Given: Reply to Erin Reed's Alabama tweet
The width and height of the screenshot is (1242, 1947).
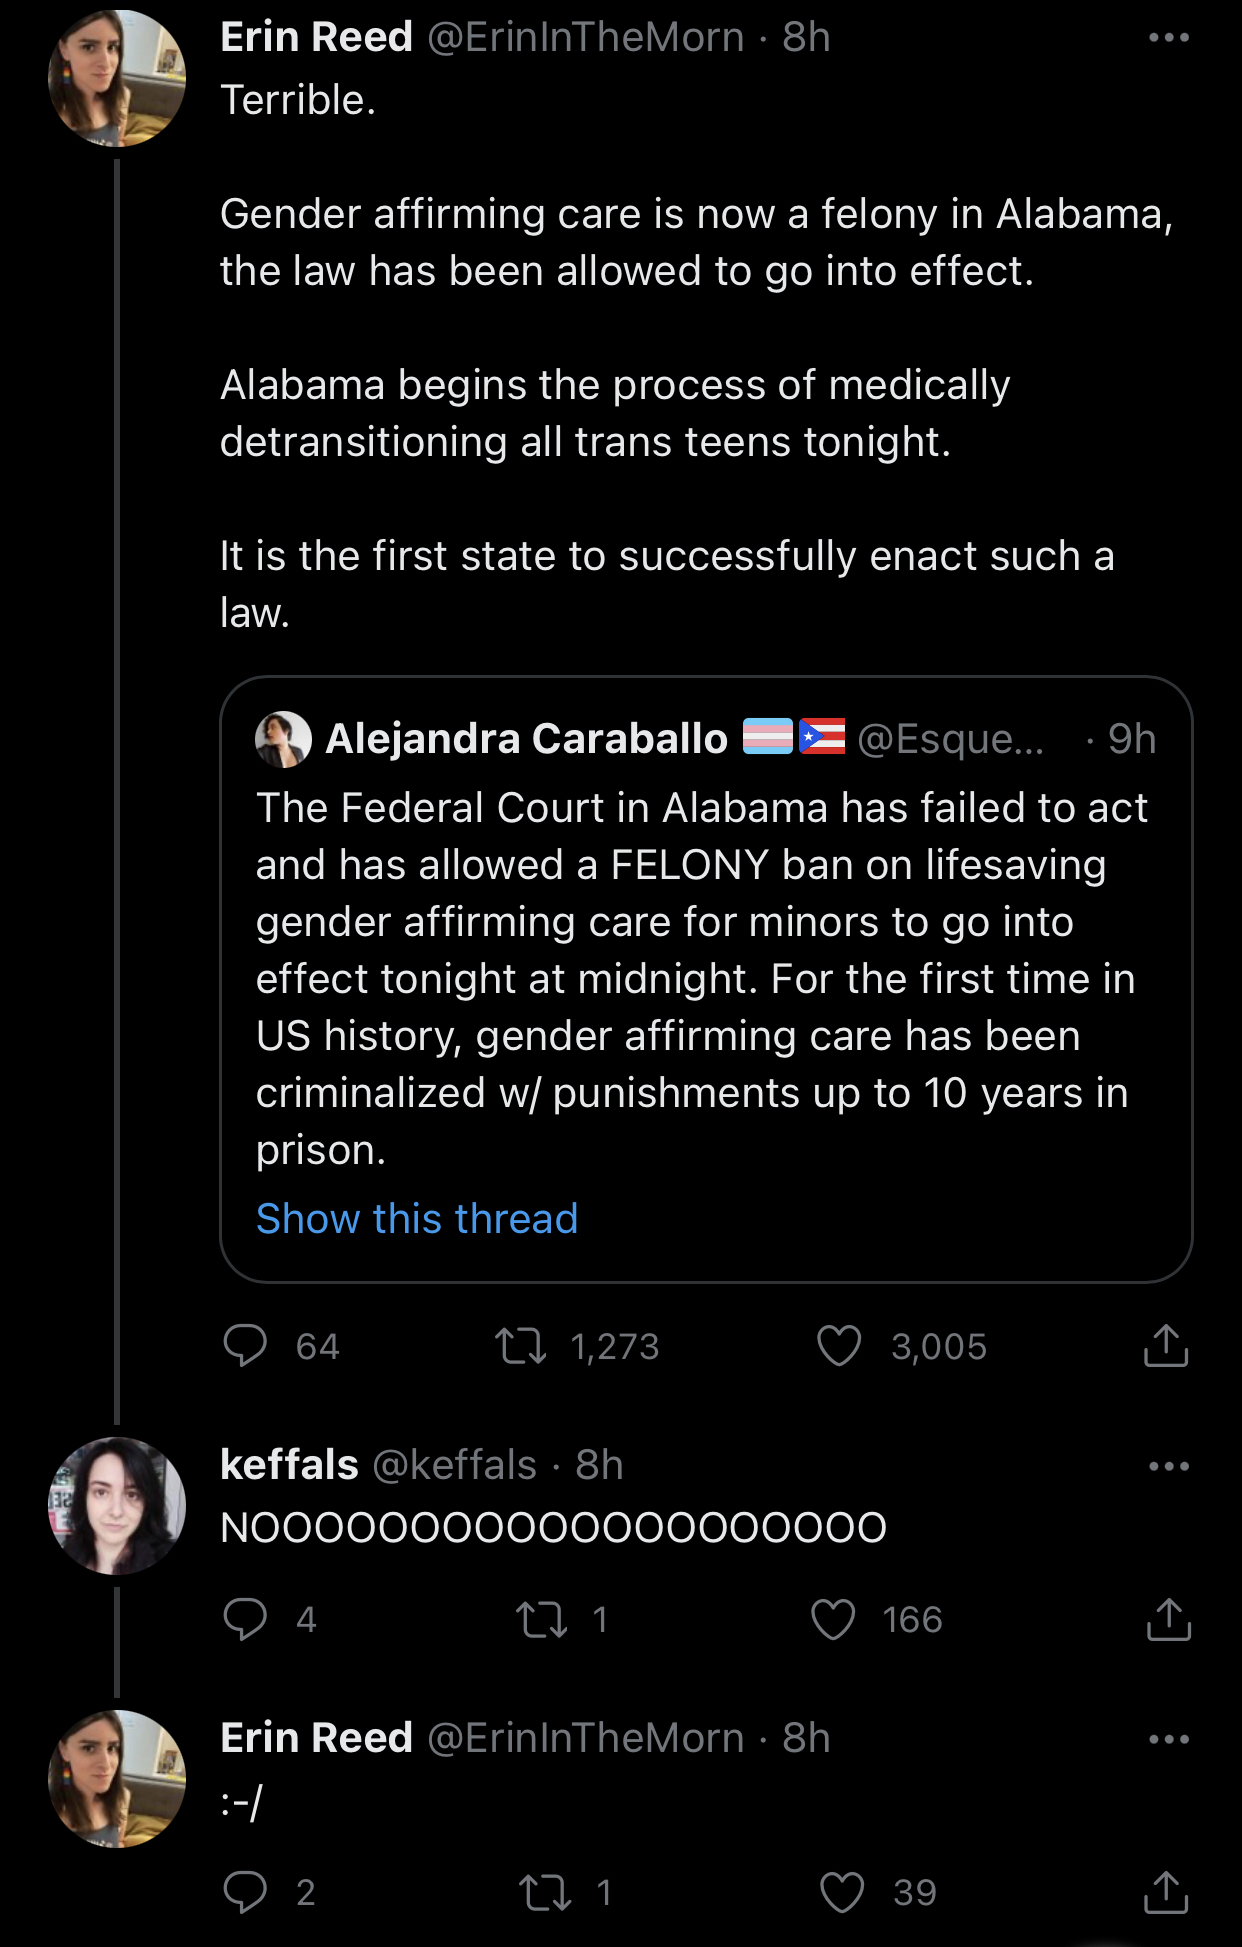Looking at the screenshot, I should [245, 1346].
